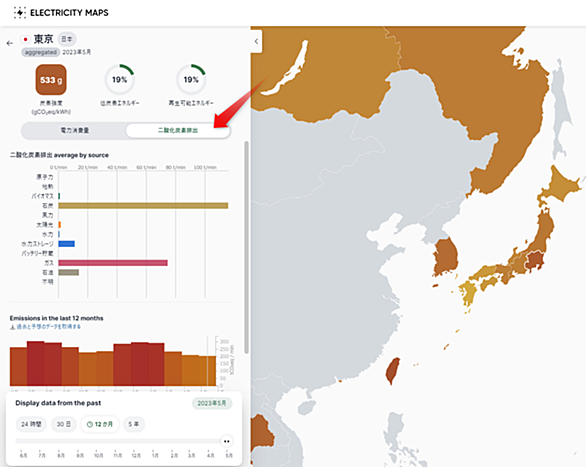Select the 二酸化炭素排出 tab
Screen dimensions: 586x467
[x=178, y=130]
